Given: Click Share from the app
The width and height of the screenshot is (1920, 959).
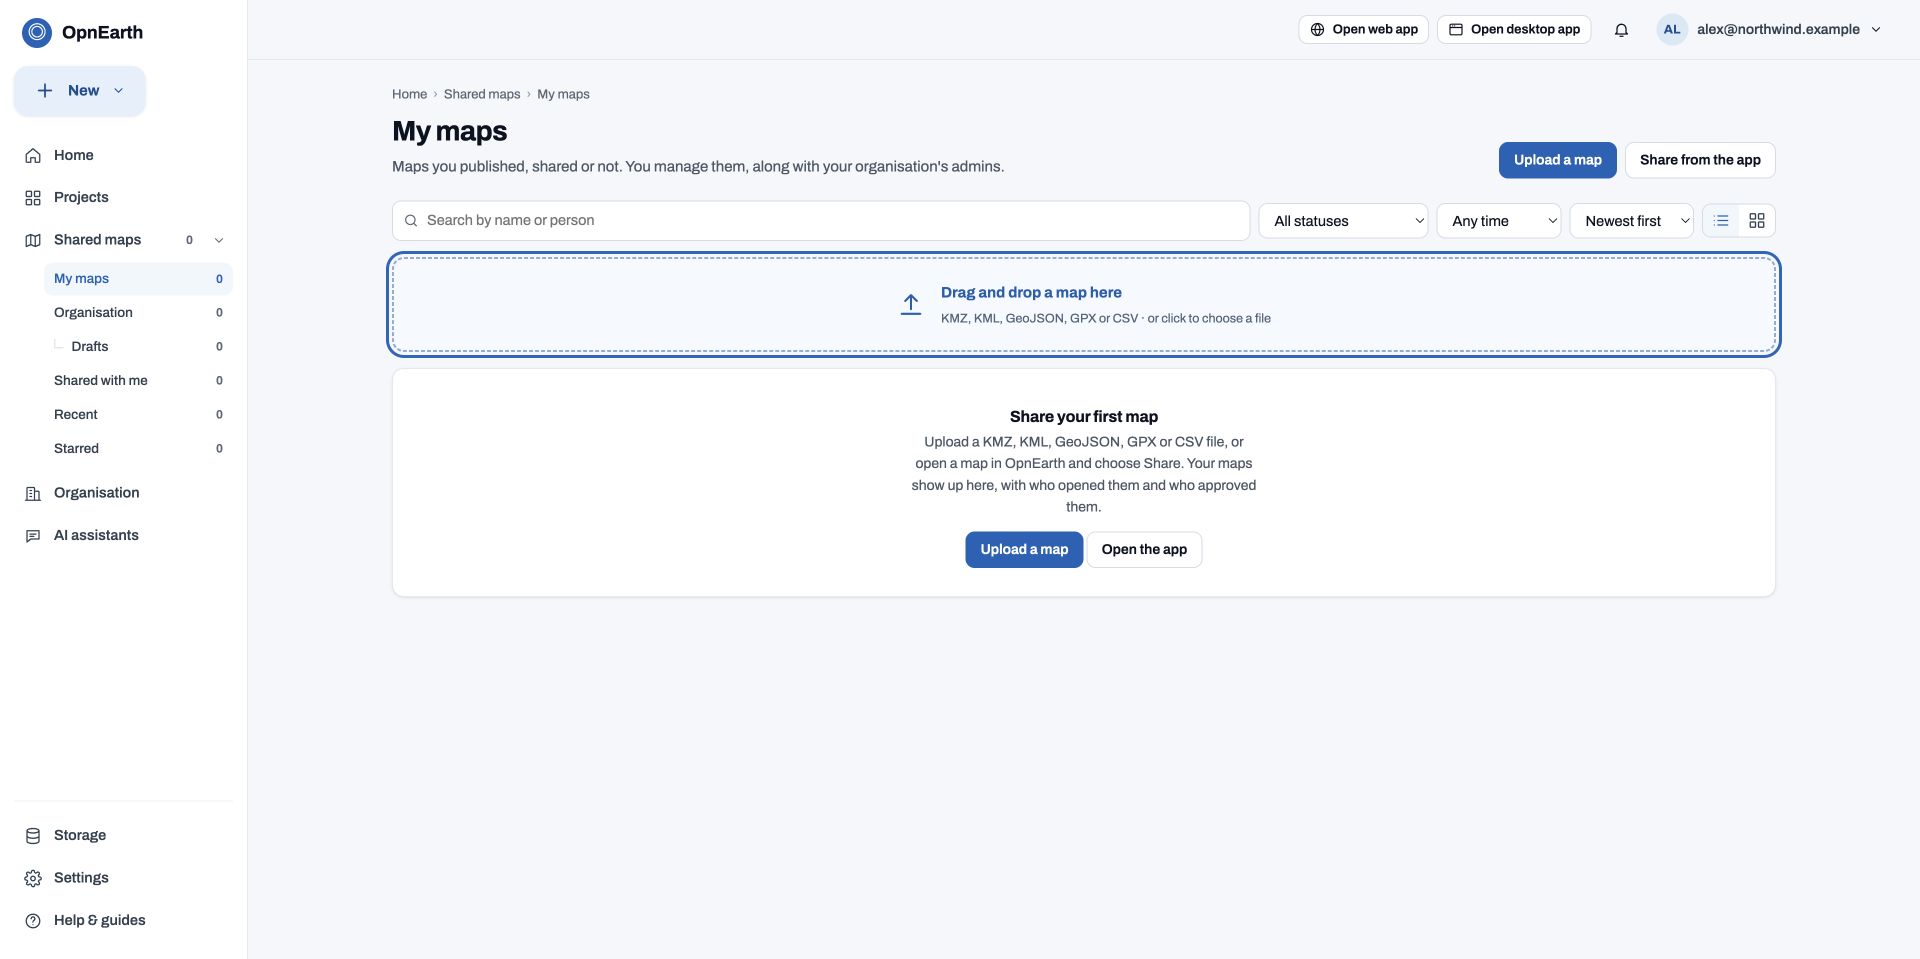Looking at the screenshot, I should pos(1700,160).
